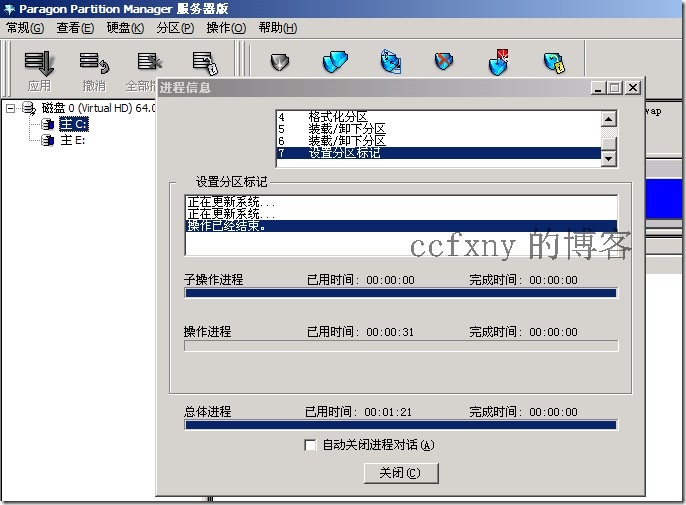Click the blue shield icon with red flag

point(499,62)
